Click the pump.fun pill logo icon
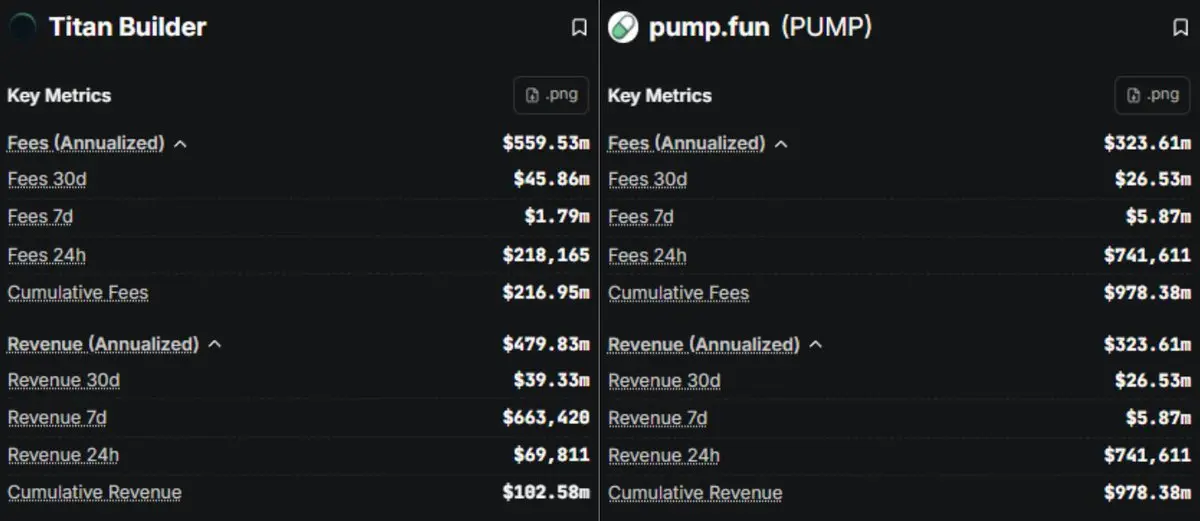This screenshot has height=521, width=1200. (622, 27)
